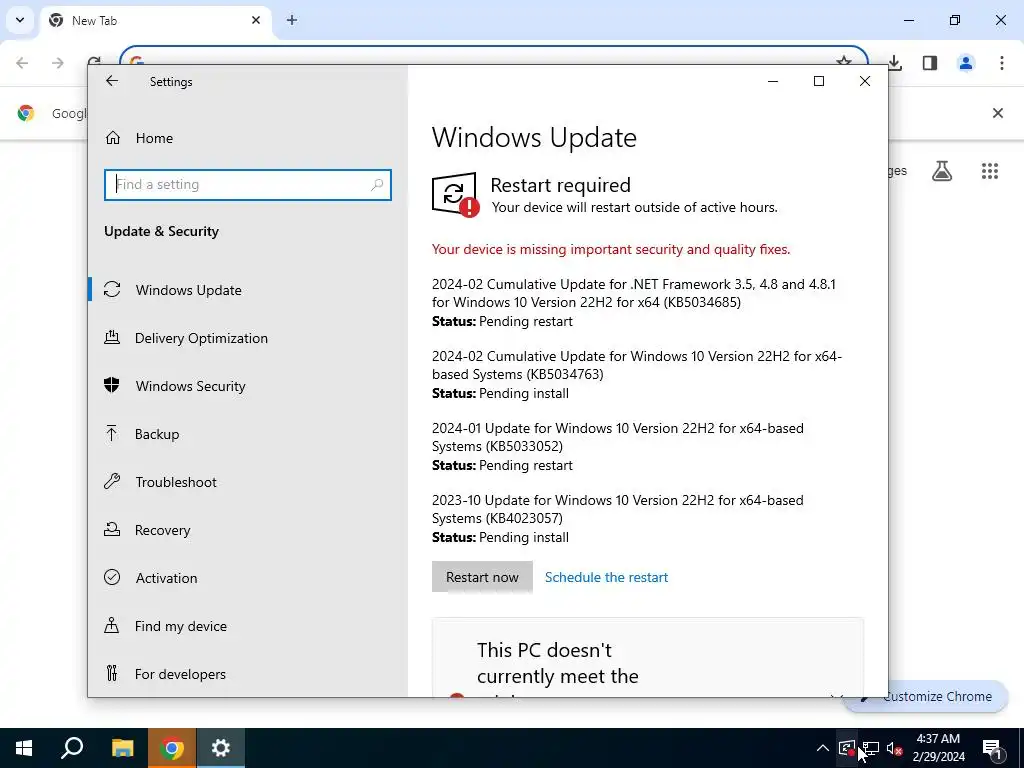The width and height of the screenshot is (1024, 768).
Task: Bookmark page with star icon in Chrome
Action: [x=844, y=61]
